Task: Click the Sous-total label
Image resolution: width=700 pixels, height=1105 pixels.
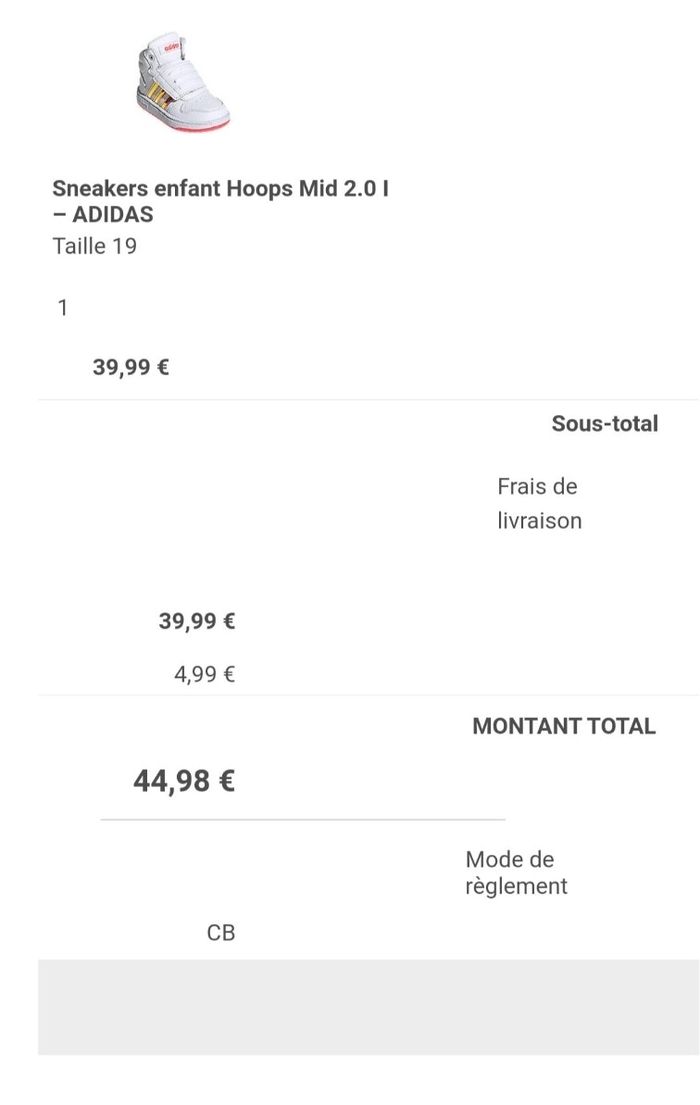Action: coord(604,424)
